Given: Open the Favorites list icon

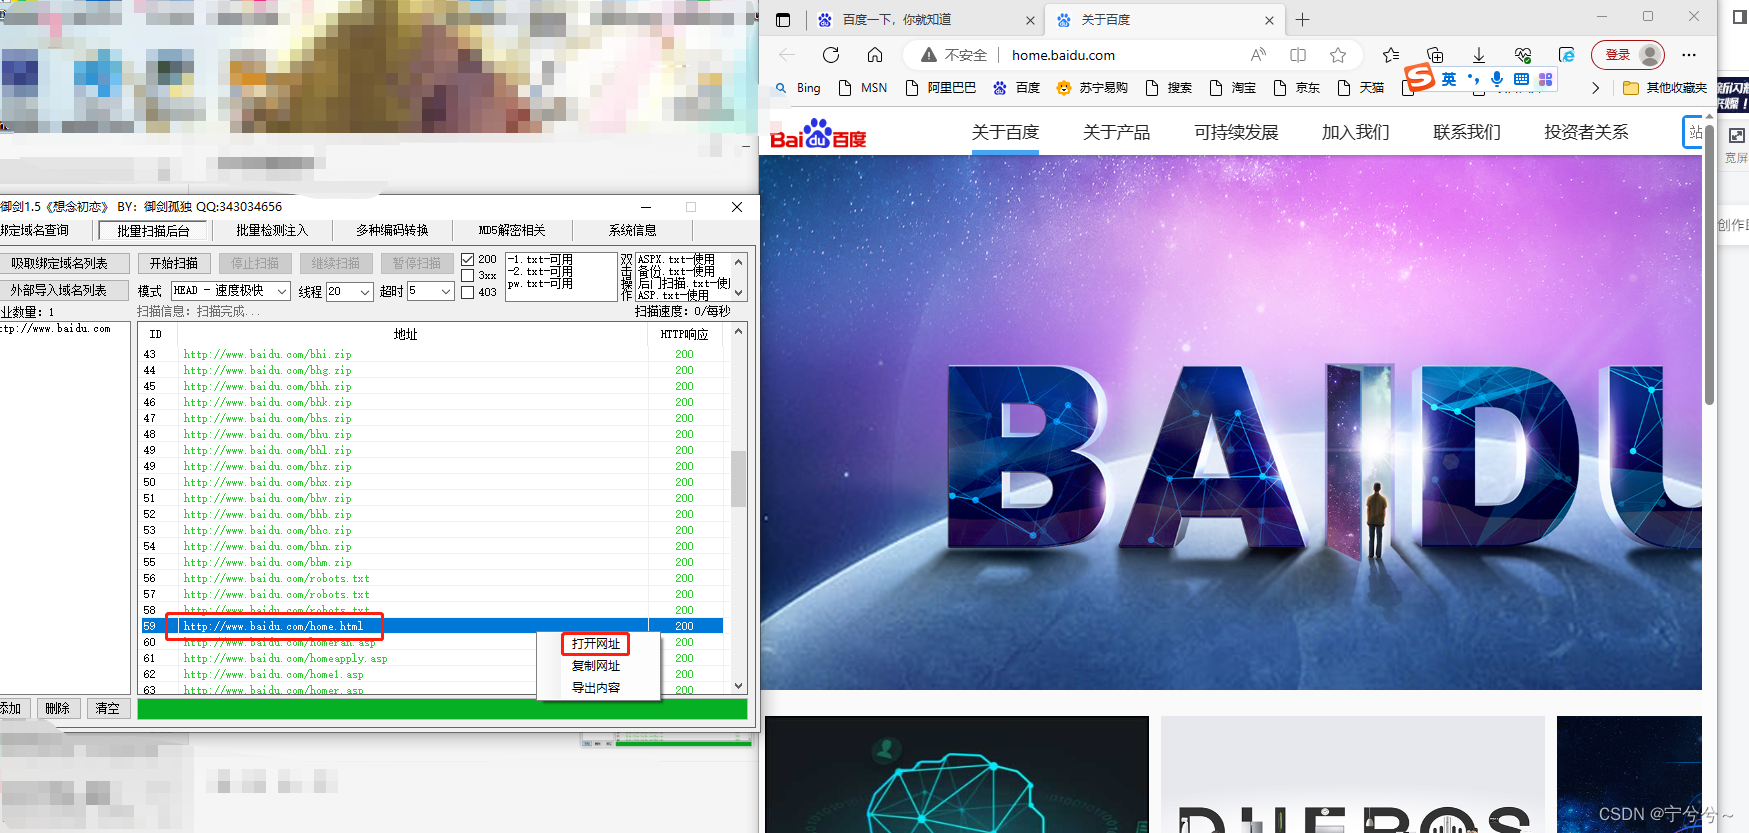Looking at the screenshot, I should click(1391, 55).
